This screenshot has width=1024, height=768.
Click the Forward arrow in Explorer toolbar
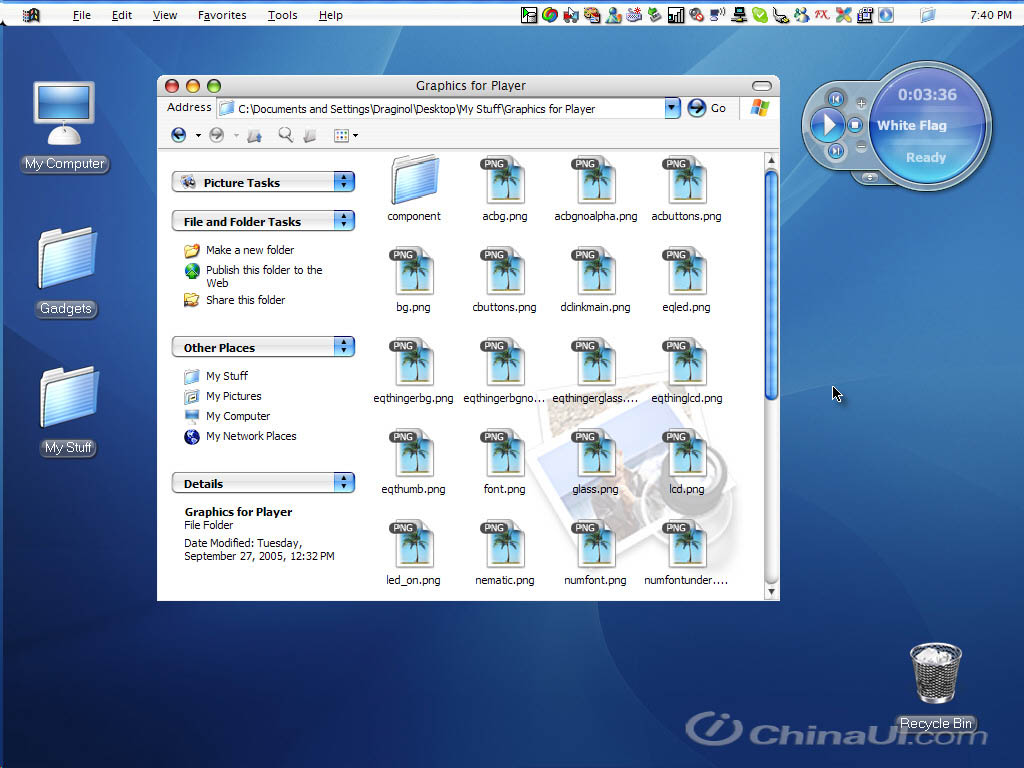click(x=217, y=135)
